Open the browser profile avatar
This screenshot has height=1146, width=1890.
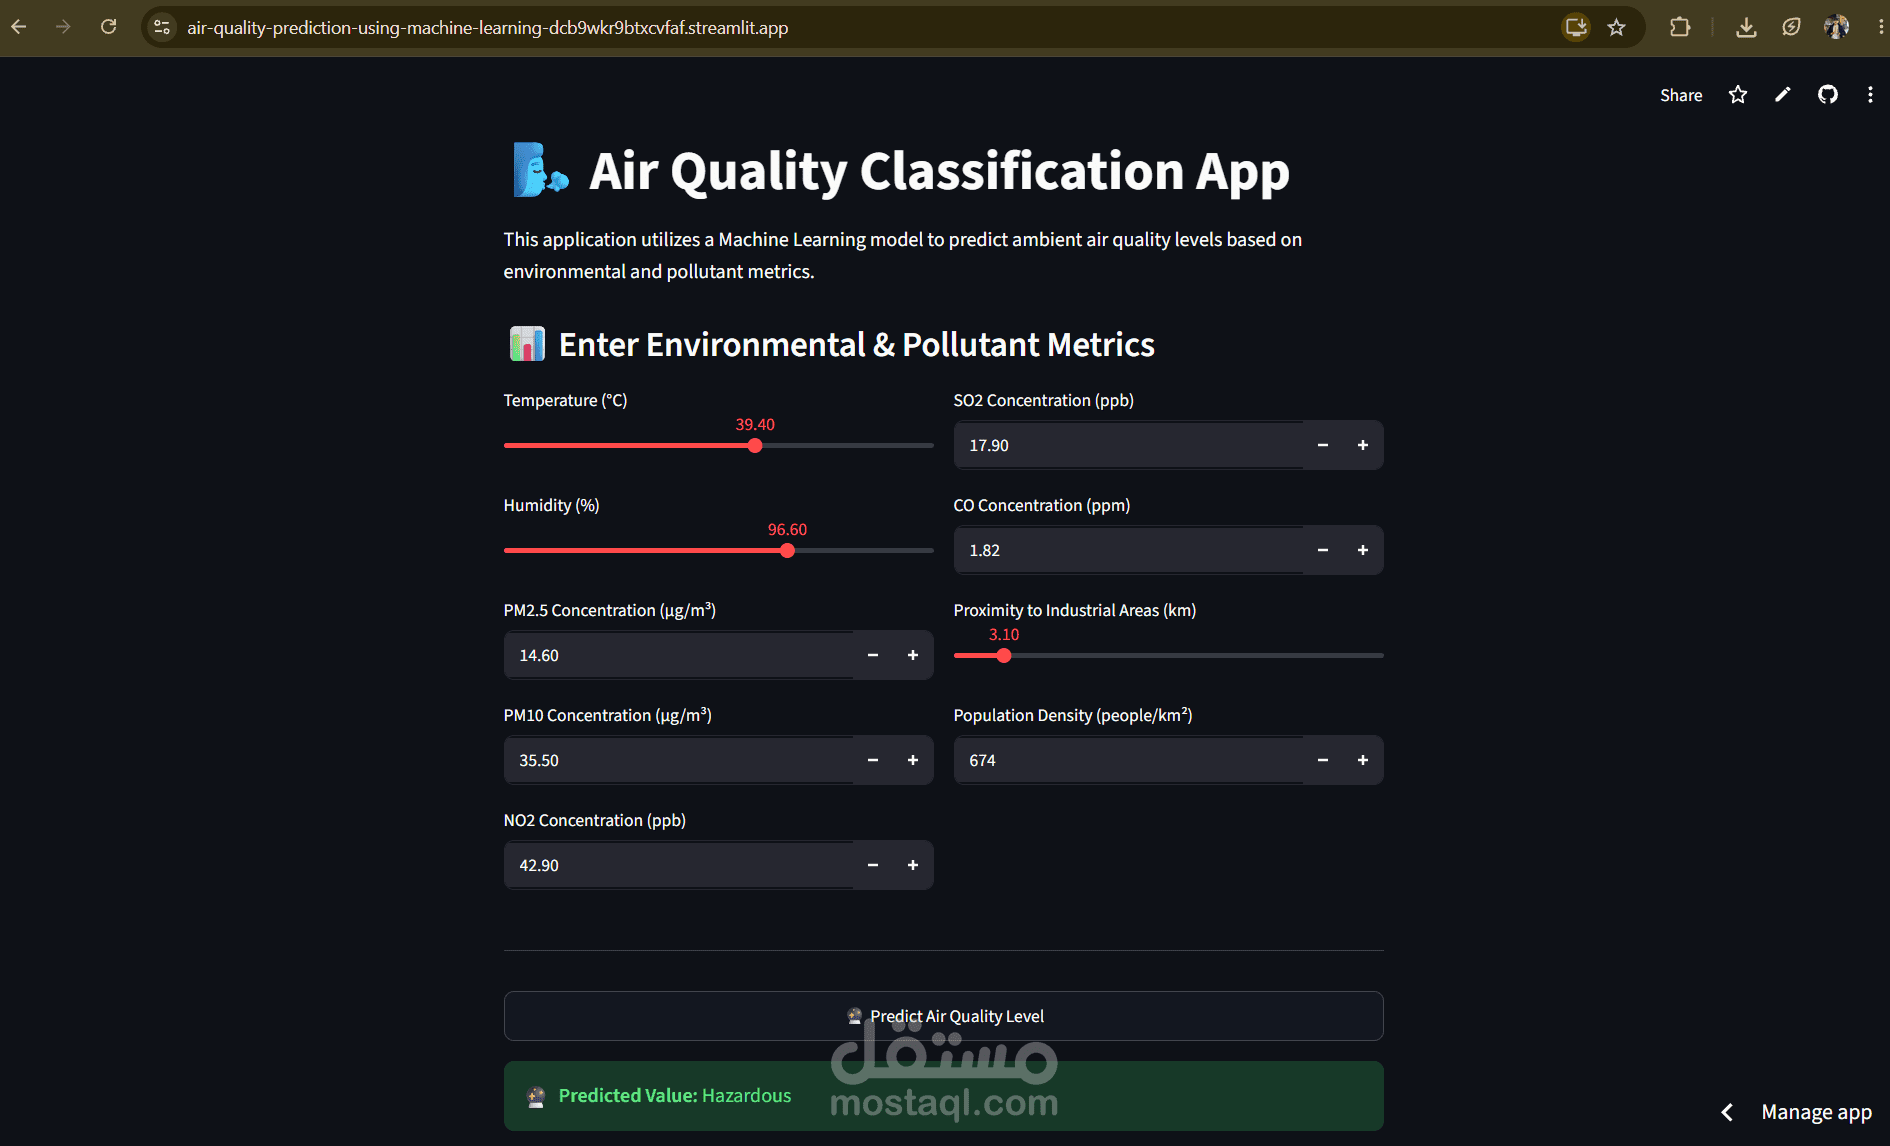click(1836, 27)
